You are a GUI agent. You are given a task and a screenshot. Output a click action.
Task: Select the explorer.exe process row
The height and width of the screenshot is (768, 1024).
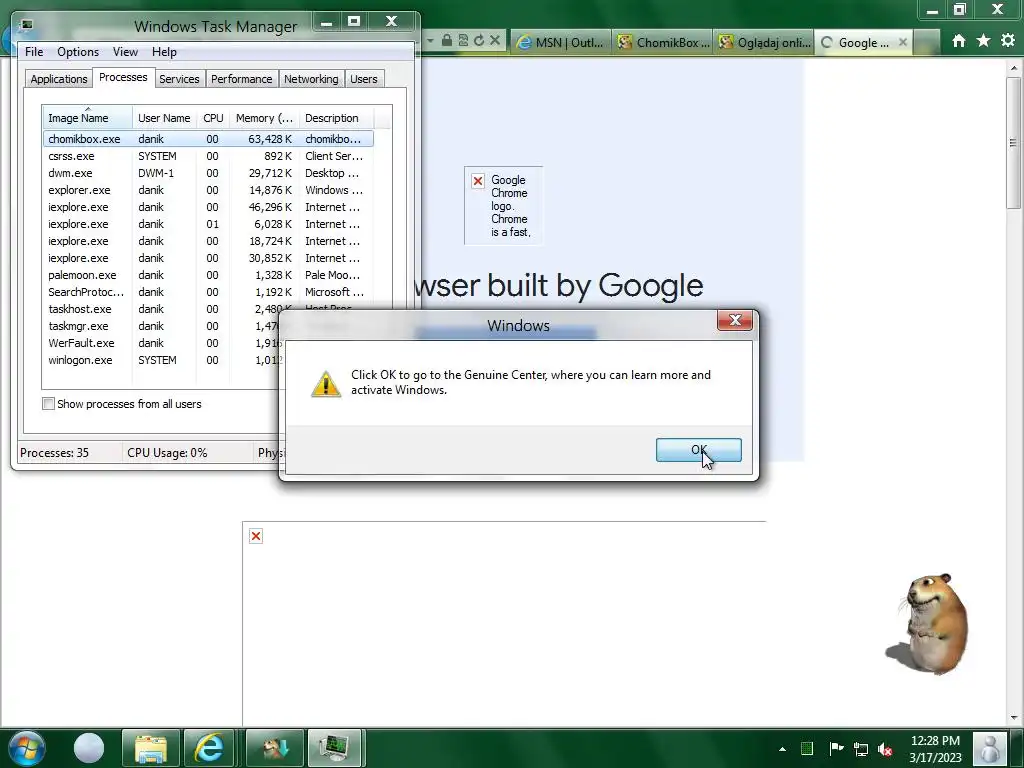point(208,190)
